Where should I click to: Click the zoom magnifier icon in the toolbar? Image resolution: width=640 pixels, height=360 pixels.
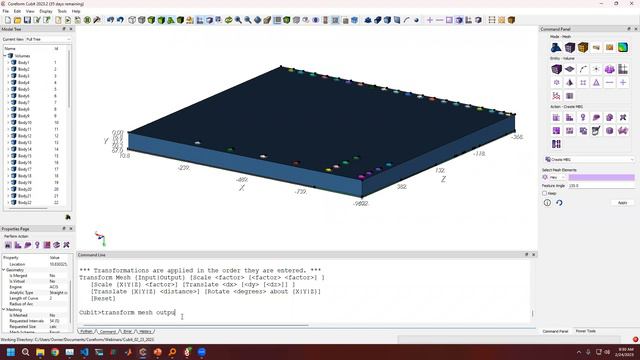coord(238,20)
